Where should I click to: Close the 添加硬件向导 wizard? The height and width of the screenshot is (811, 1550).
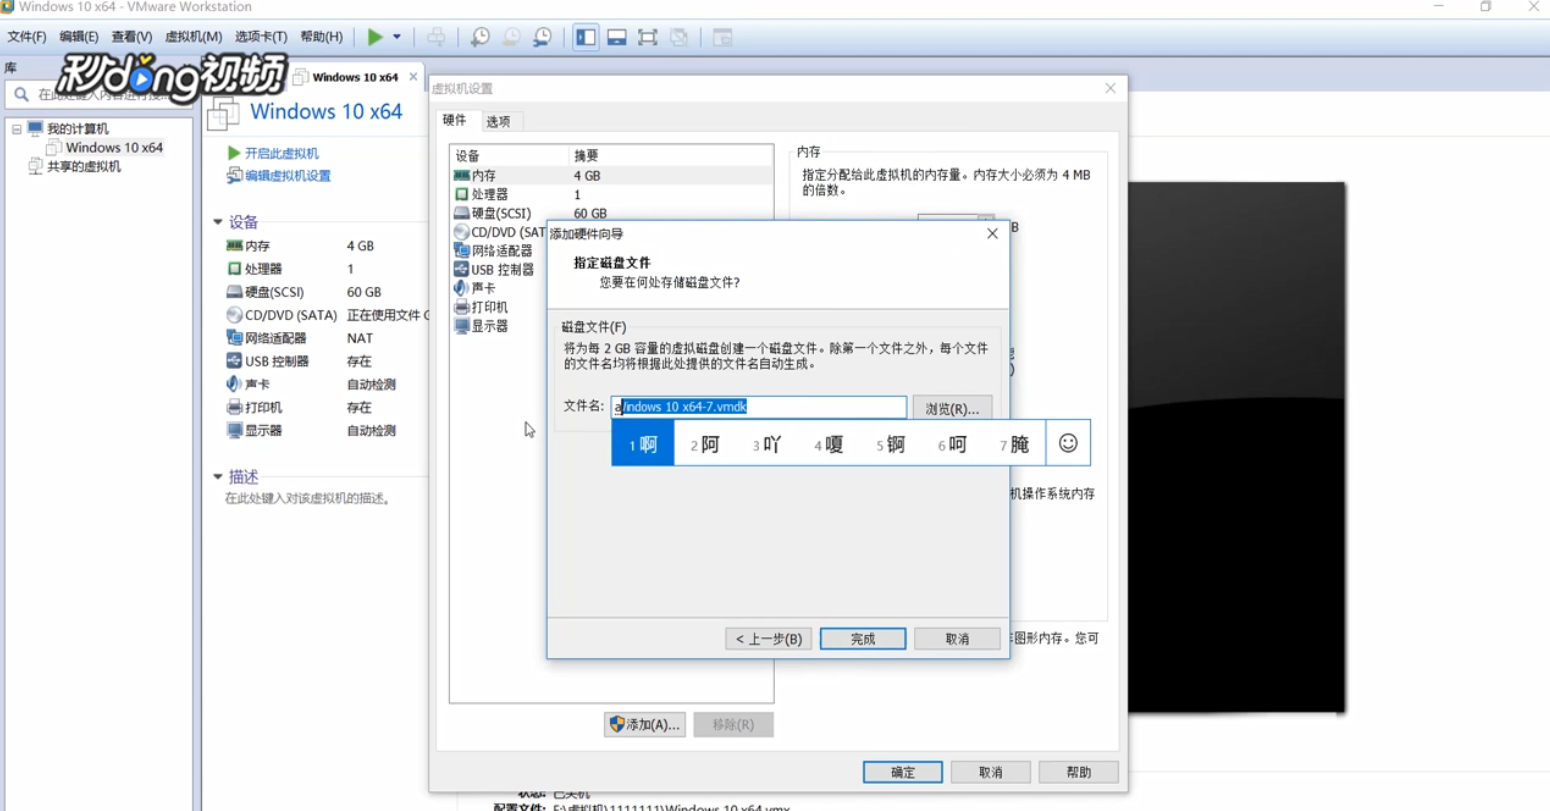coord(992,233)
